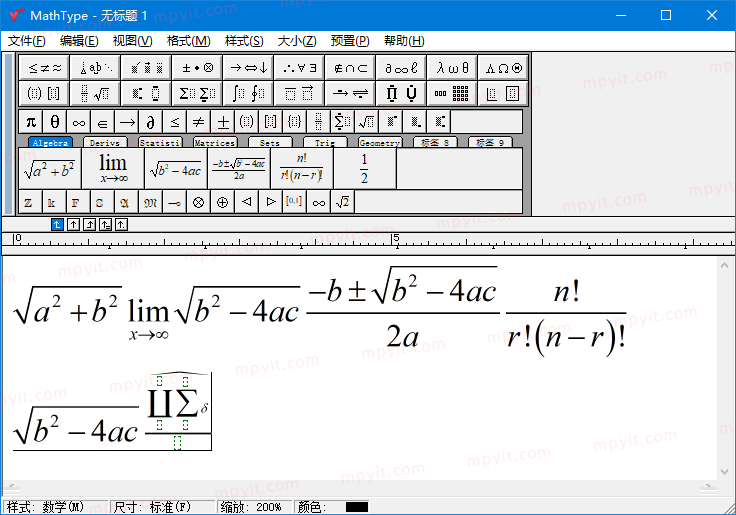Insert the element-of symbol
The height and width of the screenshot is (515, 736).
pyautogui.click(x=103, y=122)
